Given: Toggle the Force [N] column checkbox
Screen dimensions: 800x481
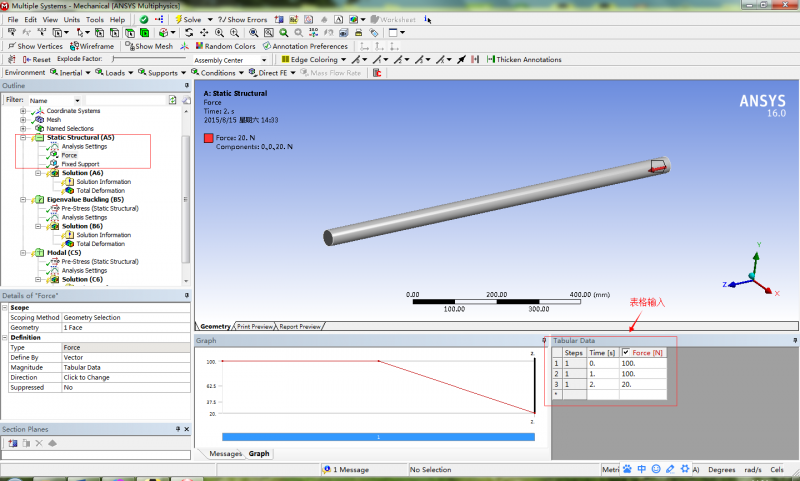Looking at the screenshot, I should pyautogui.click(x=626, y=352).
